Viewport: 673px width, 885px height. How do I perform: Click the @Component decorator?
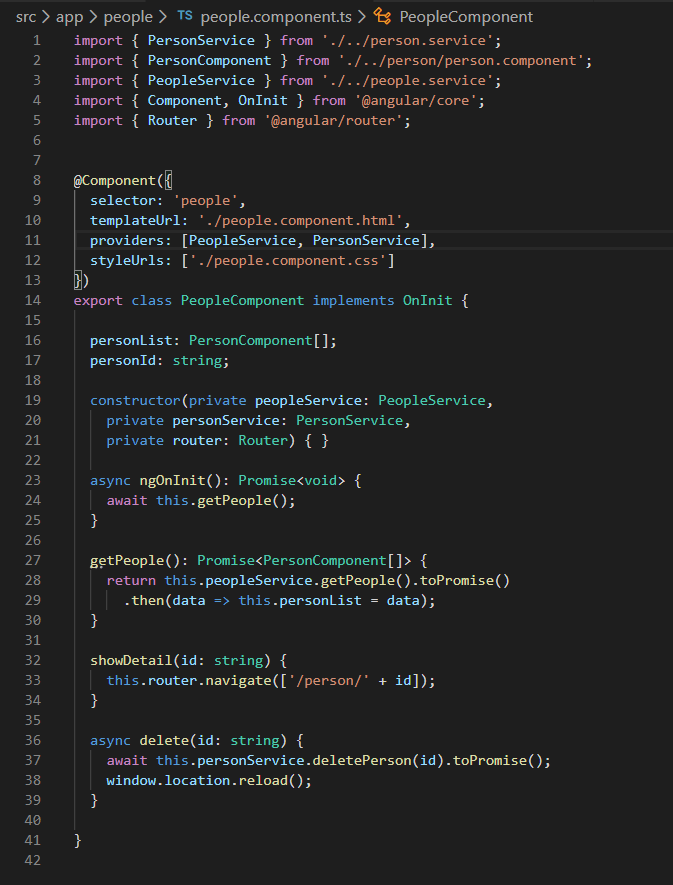115,181
